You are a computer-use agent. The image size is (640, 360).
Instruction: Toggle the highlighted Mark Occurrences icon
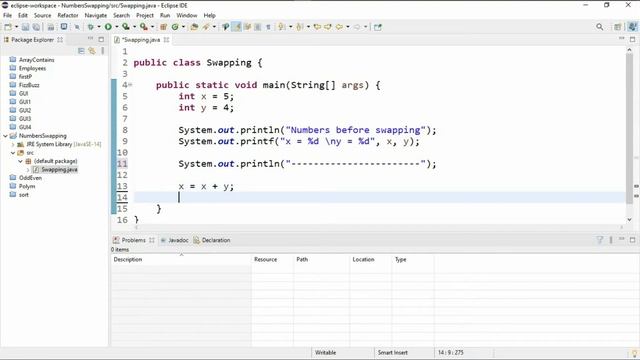click(236, 27)
